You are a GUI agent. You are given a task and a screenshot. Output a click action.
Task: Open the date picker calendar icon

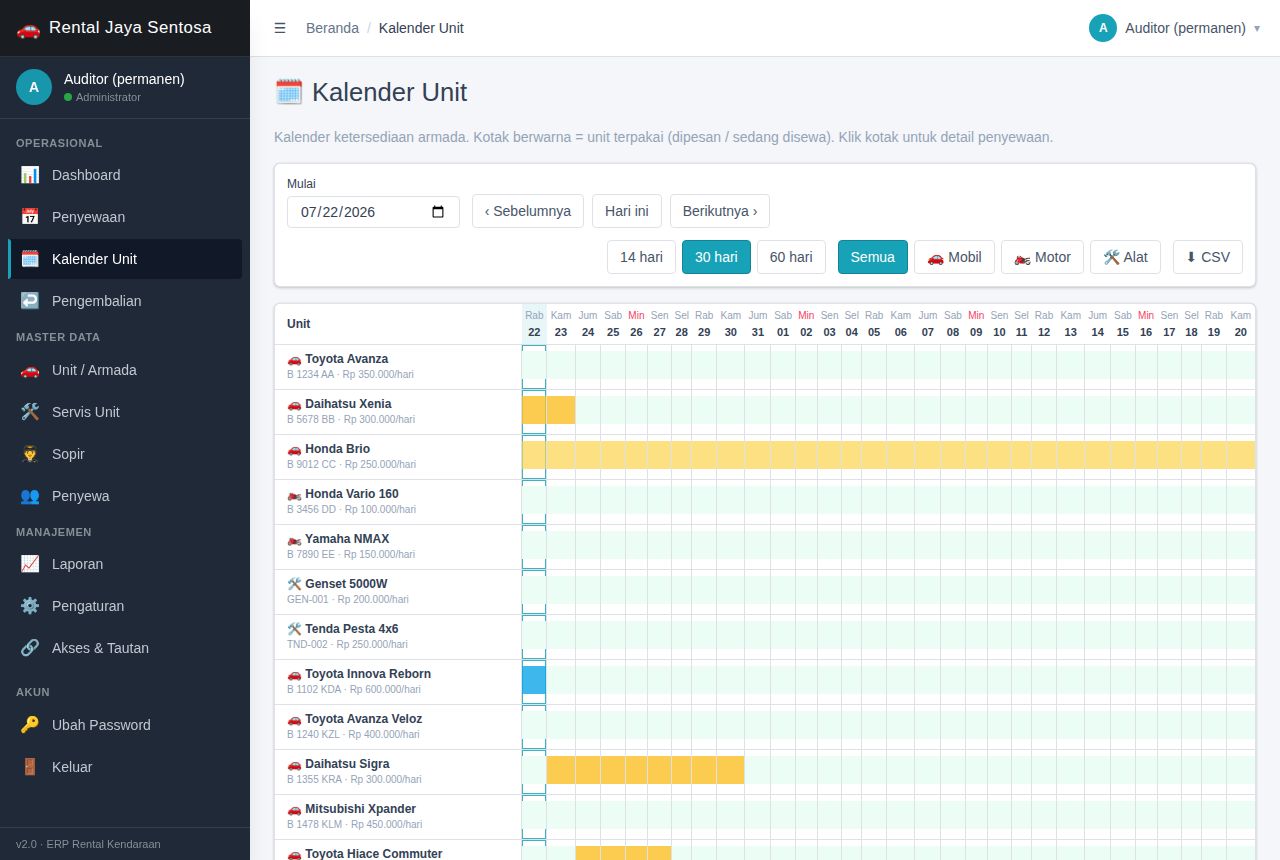(x=438, y=212)
